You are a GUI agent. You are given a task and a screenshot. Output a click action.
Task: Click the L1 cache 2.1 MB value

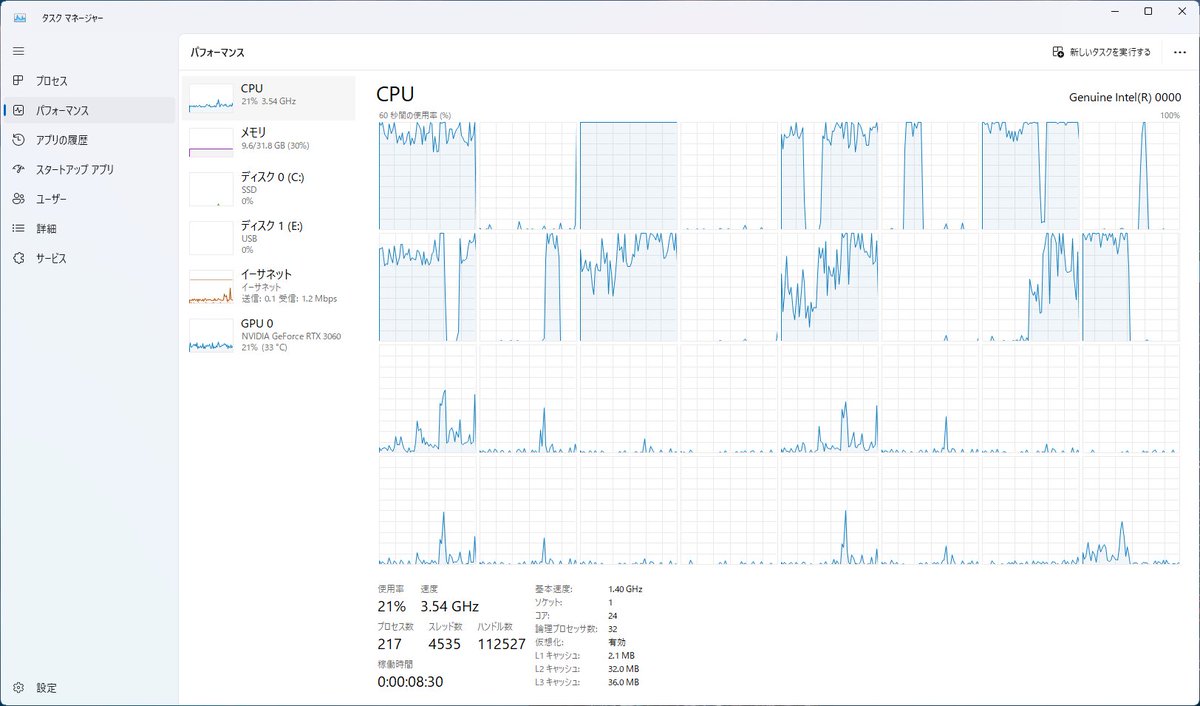click(x=621, y=655)
